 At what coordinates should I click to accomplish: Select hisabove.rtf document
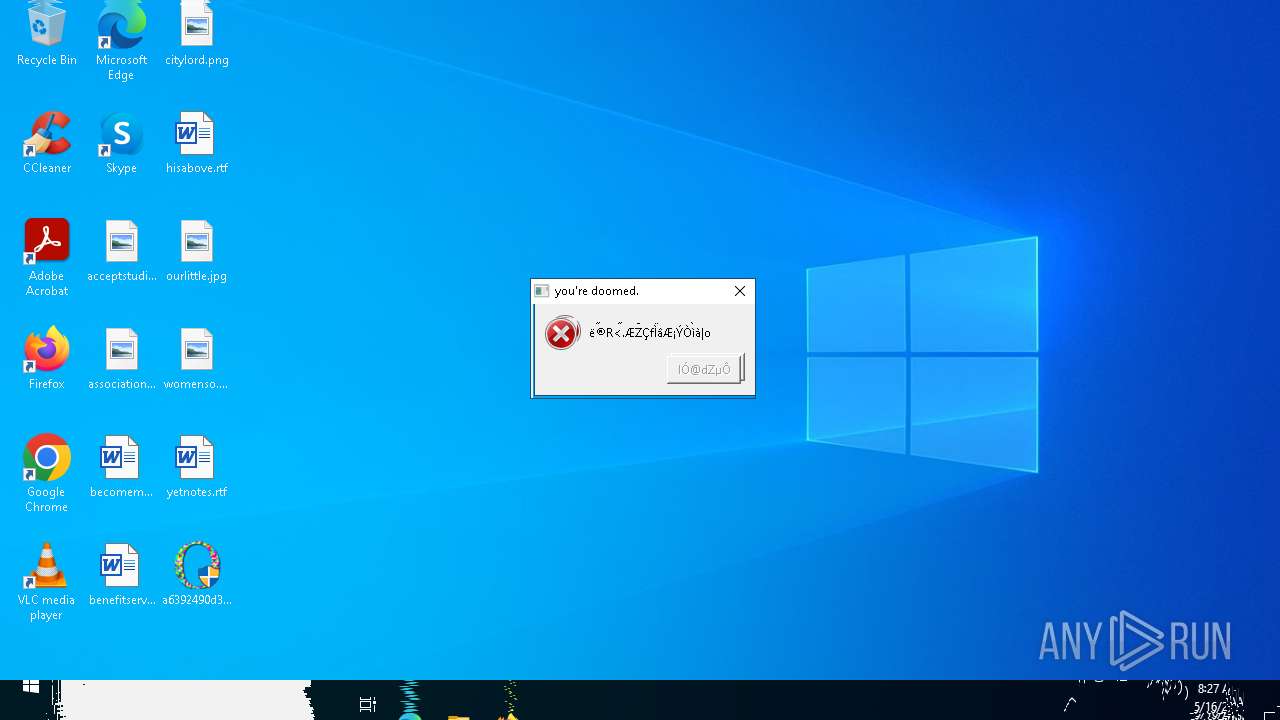(x=197, y=142)
